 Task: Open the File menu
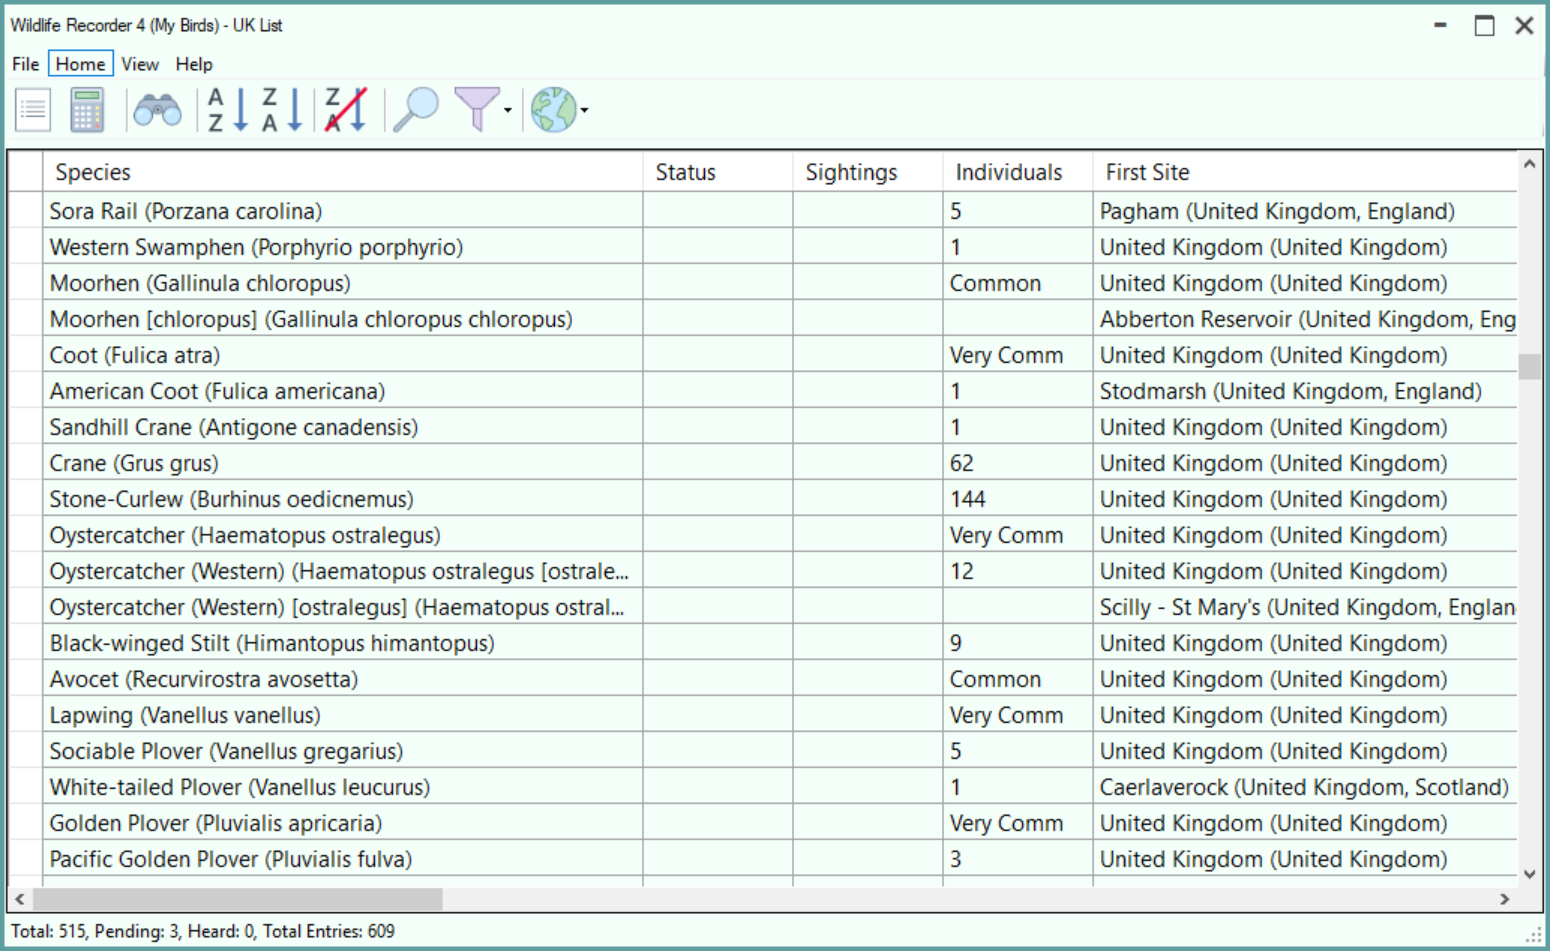pyautogui.click(x=25, y=64)
